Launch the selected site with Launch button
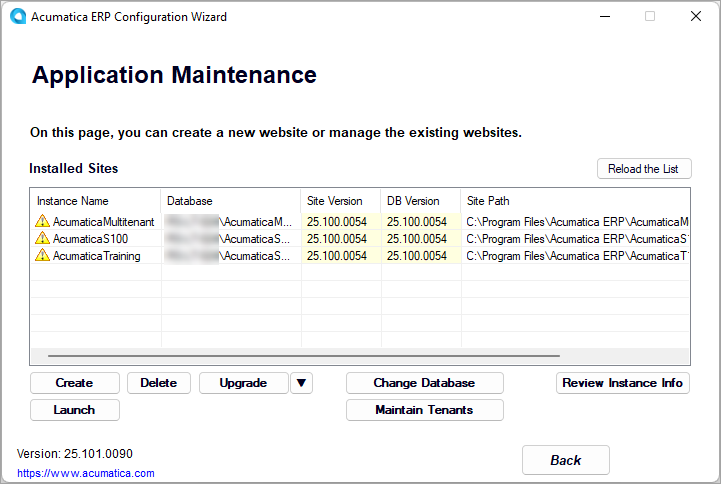 click(x=74, y=409)
